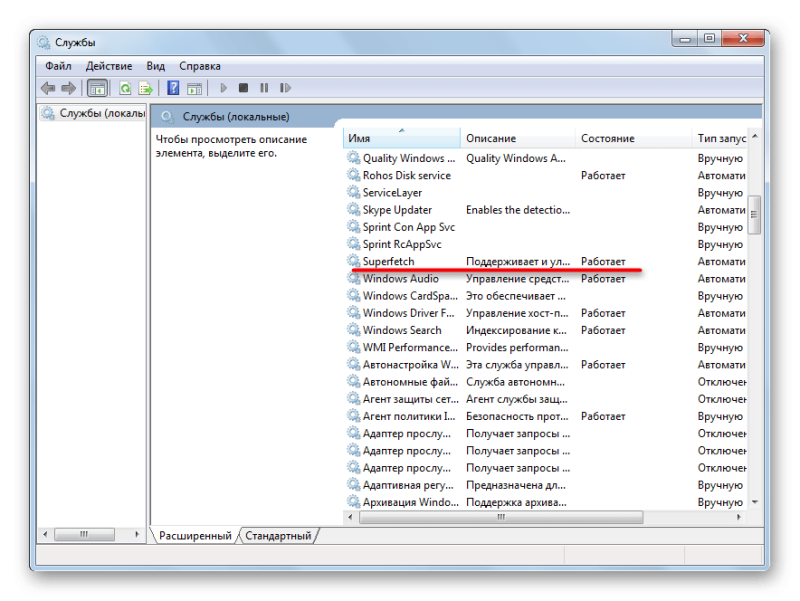Click the Forward arrow toolbar icon

point(68,88)
